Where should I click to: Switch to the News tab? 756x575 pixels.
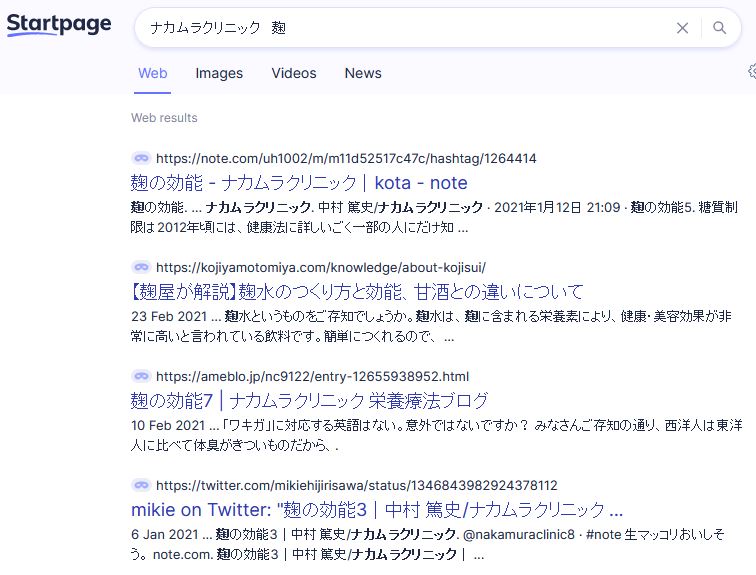[363, 73]
